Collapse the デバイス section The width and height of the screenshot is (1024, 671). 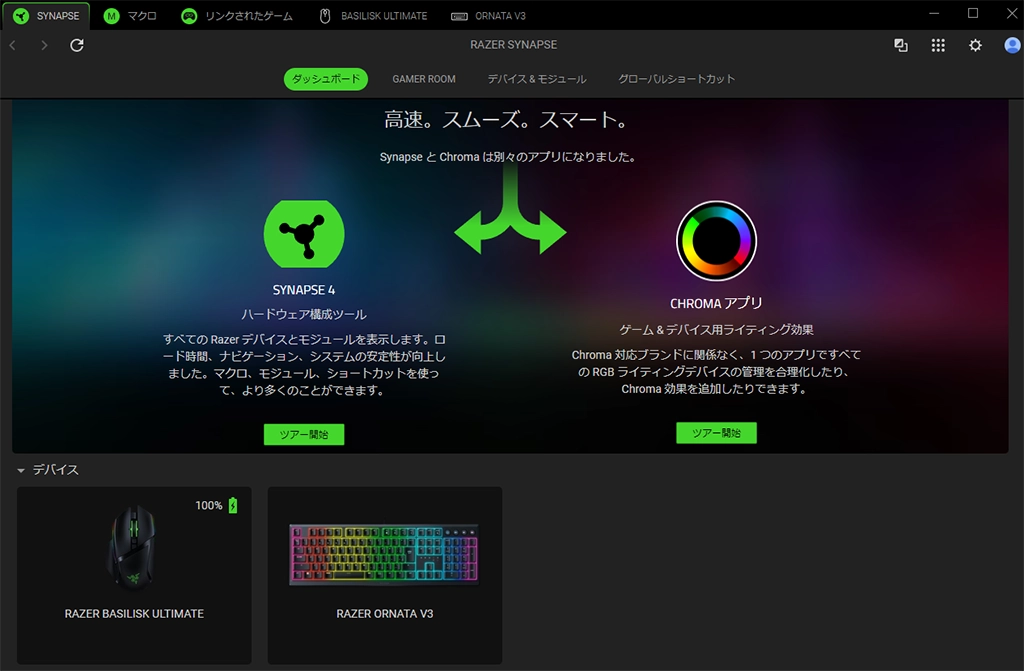point(20,470)
